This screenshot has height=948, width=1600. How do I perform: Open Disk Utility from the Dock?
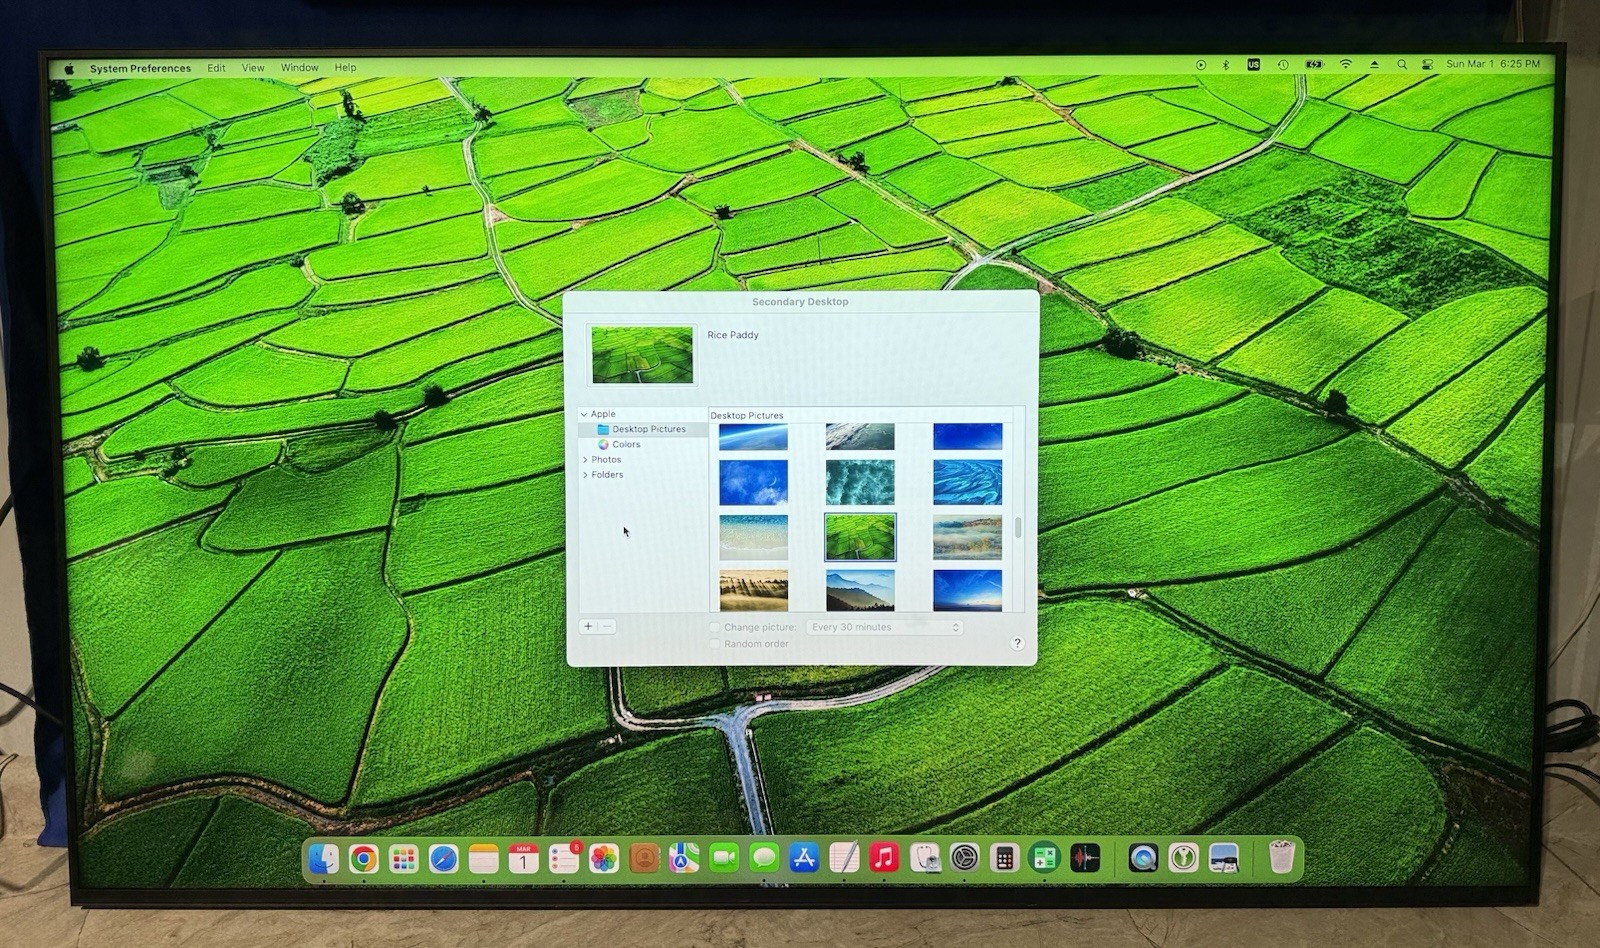(x=924, y=858)
